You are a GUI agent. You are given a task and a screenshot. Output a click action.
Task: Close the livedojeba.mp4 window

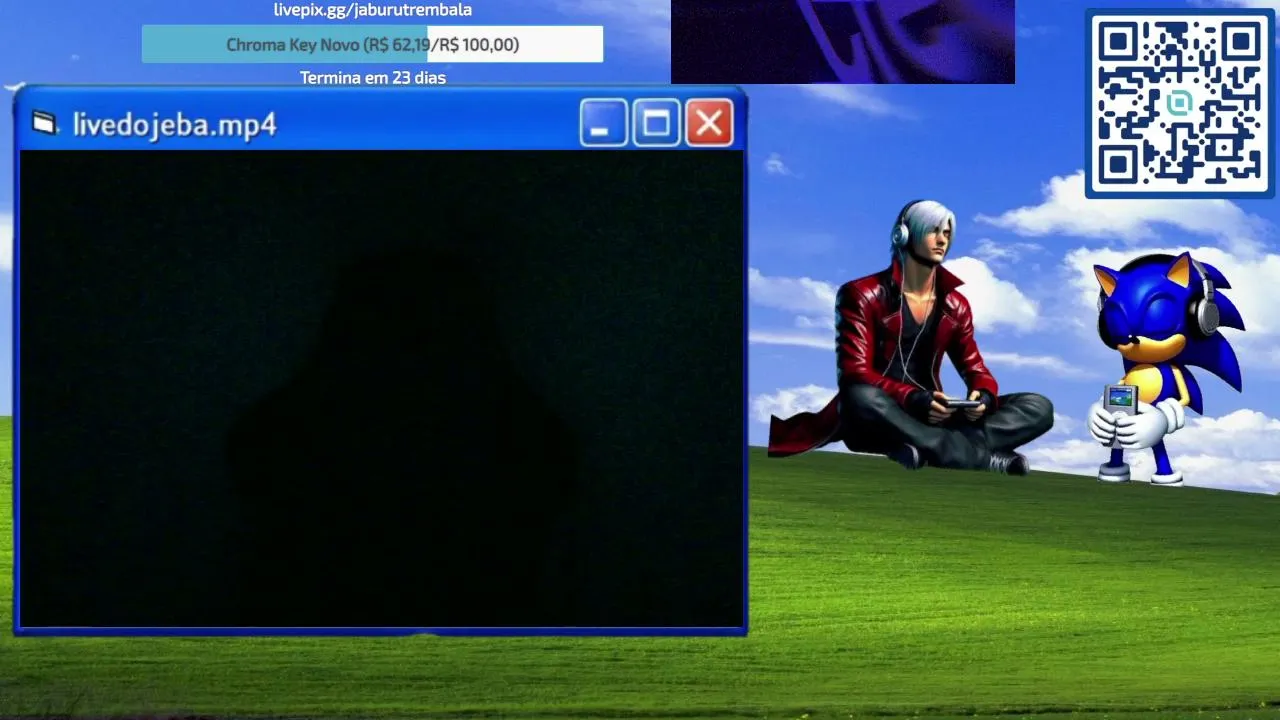point(709,123)
